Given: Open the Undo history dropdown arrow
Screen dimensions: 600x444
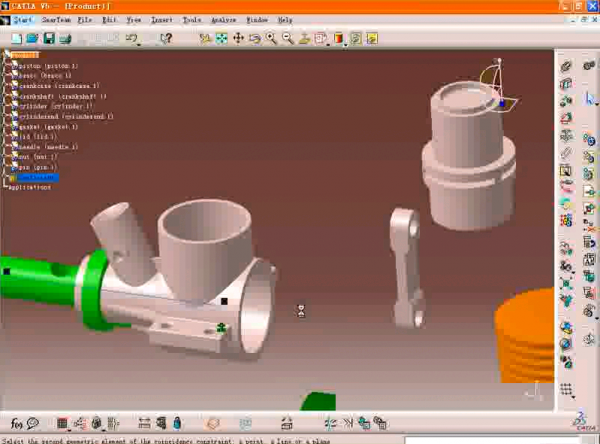Looking at the screenshot, I should click(139, 45).
